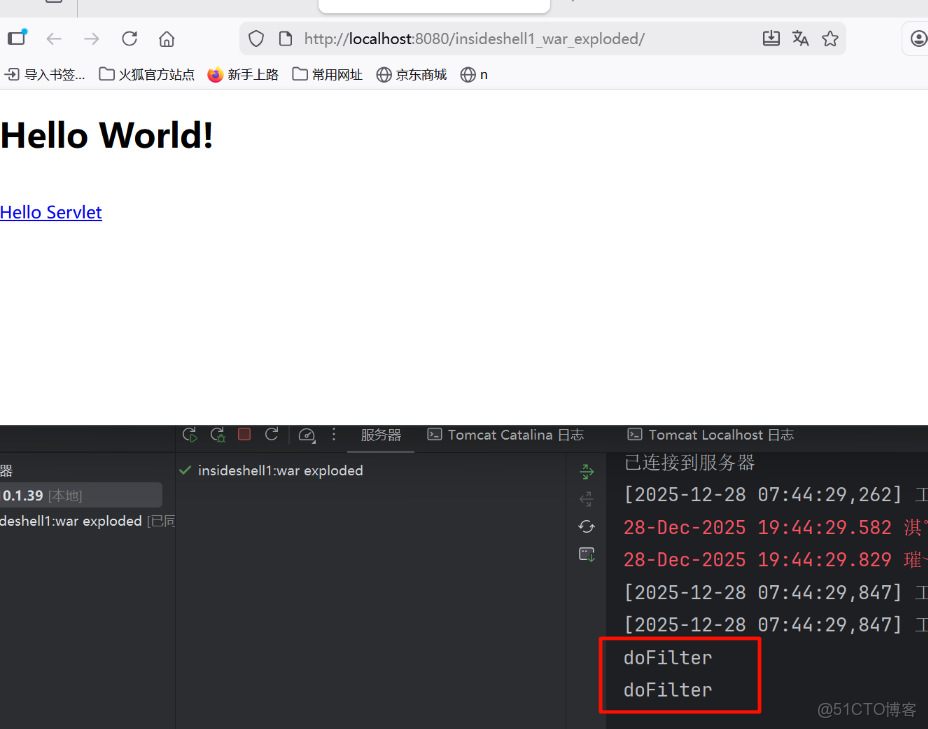Click the grey undeploy arrows icon

[587, 499]
